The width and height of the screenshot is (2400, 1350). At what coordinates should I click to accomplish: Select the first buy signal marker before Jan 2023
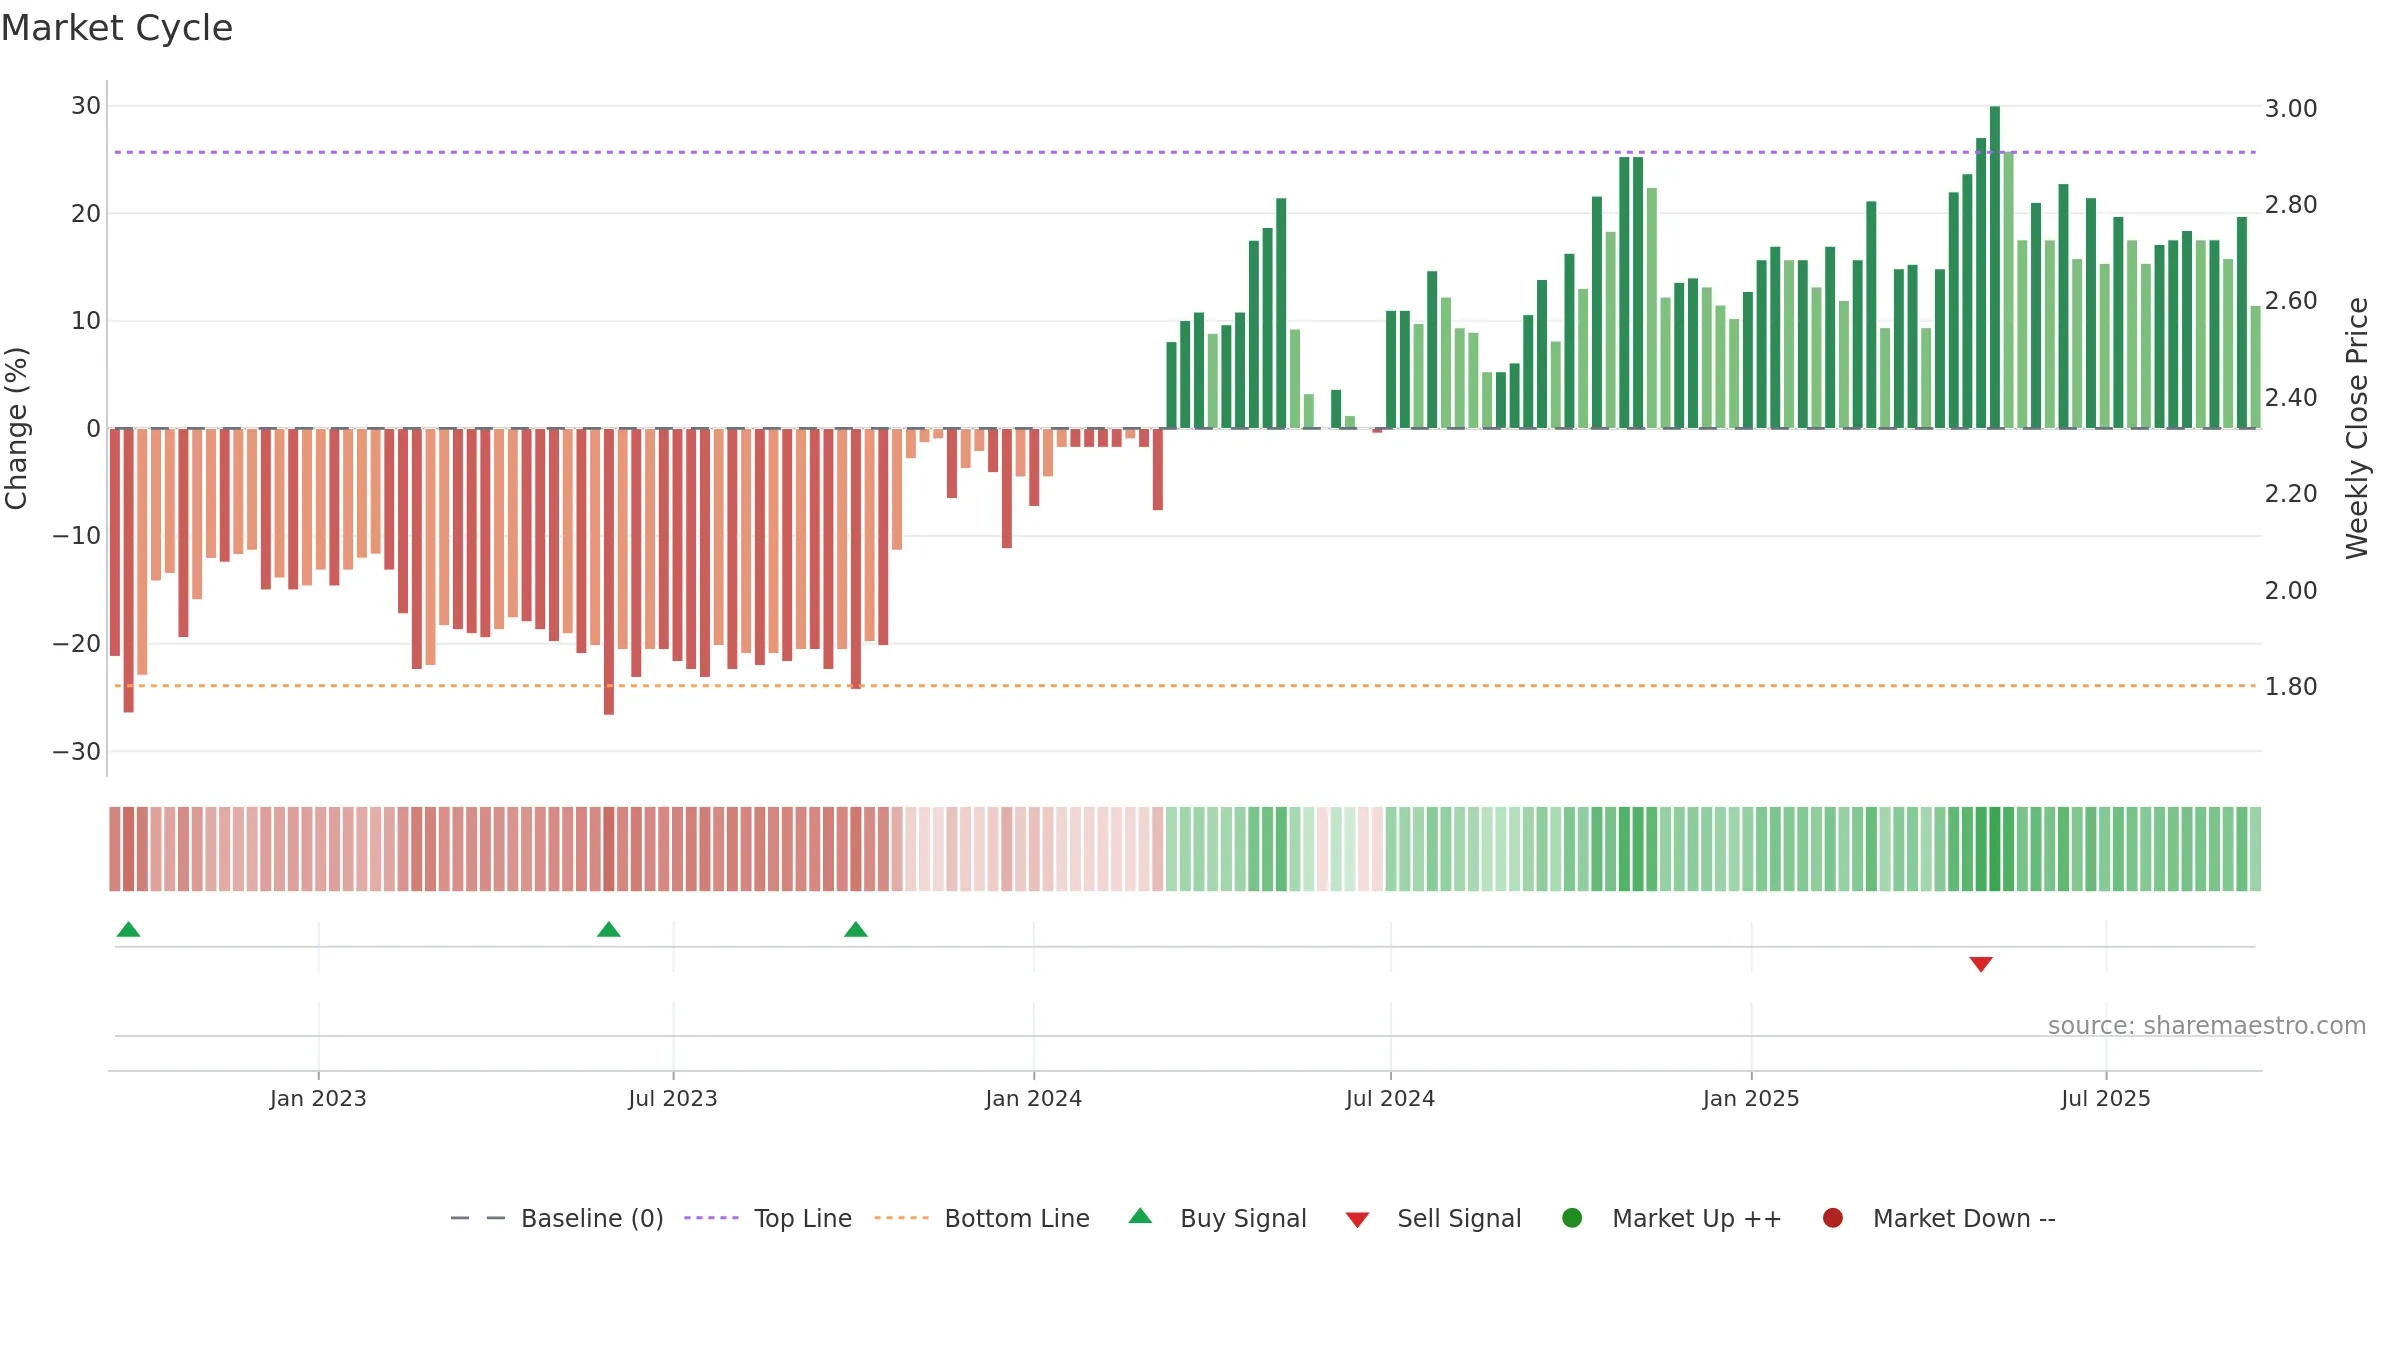128,930
